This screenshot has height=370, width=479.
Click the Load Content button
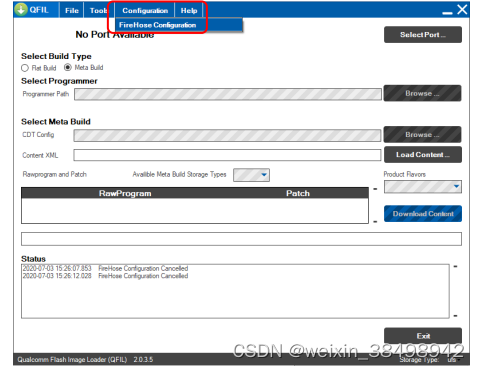pos(423,155)
